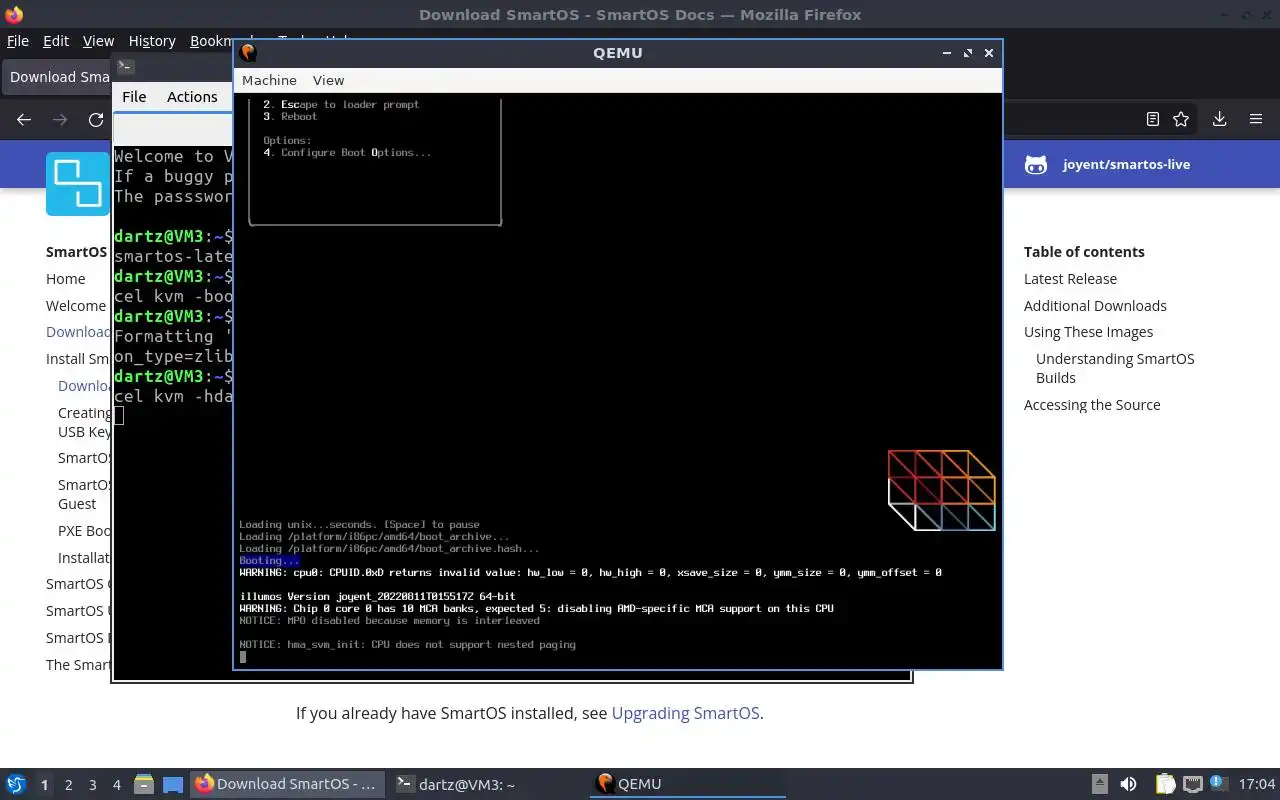Click the Firefox back arrow button
The image size is (1280, 800).
pyautogui.click(x=24, y=119)
